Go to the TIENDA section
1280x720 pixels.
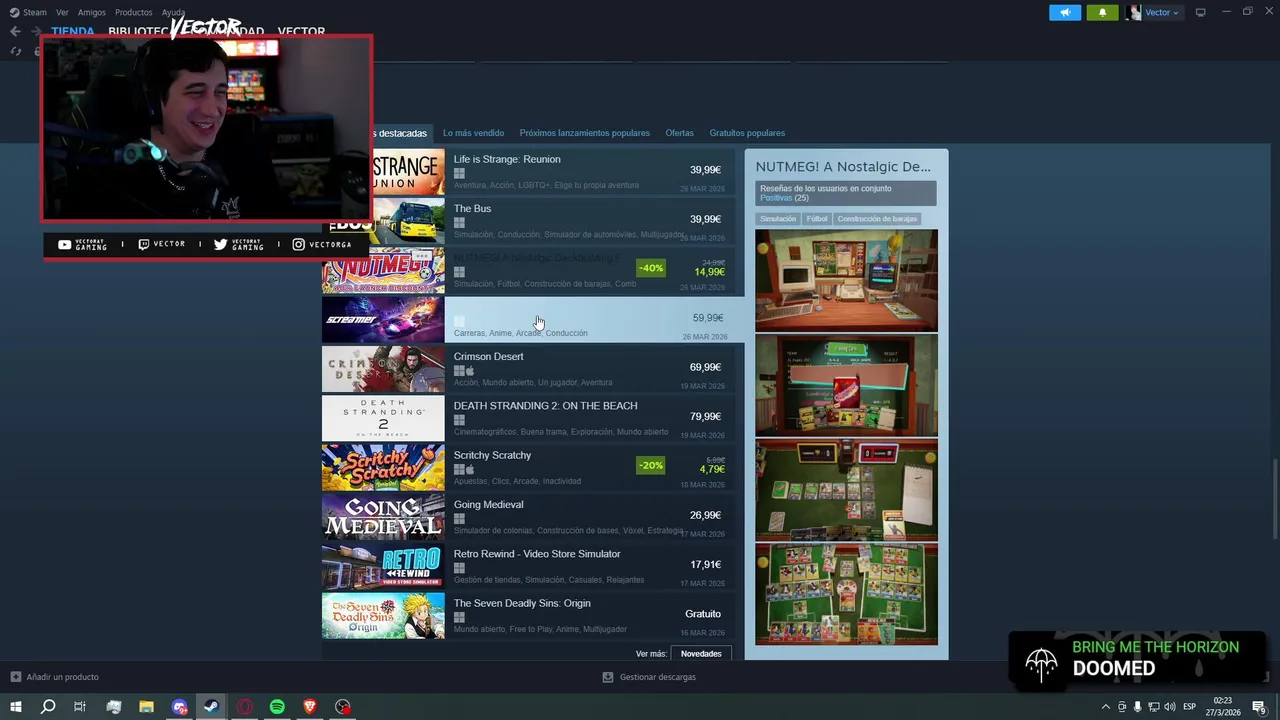[72, 31]
